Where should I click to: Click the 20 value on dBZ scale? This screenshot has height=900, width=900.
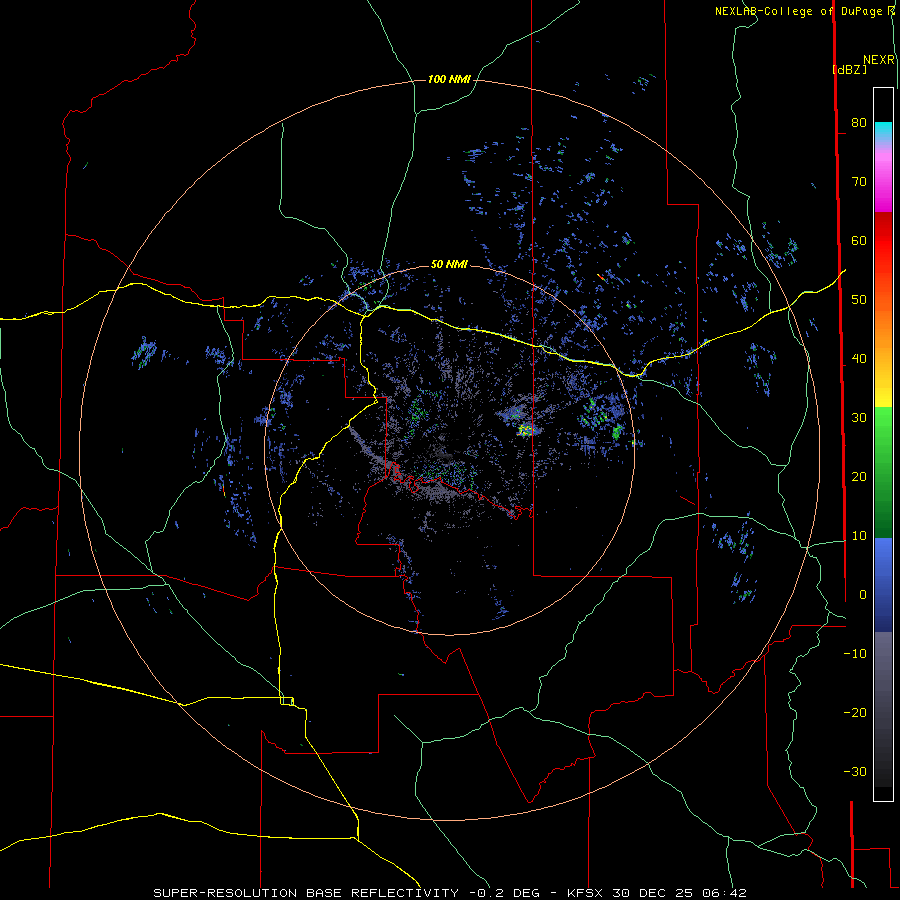tap(859, 477)
